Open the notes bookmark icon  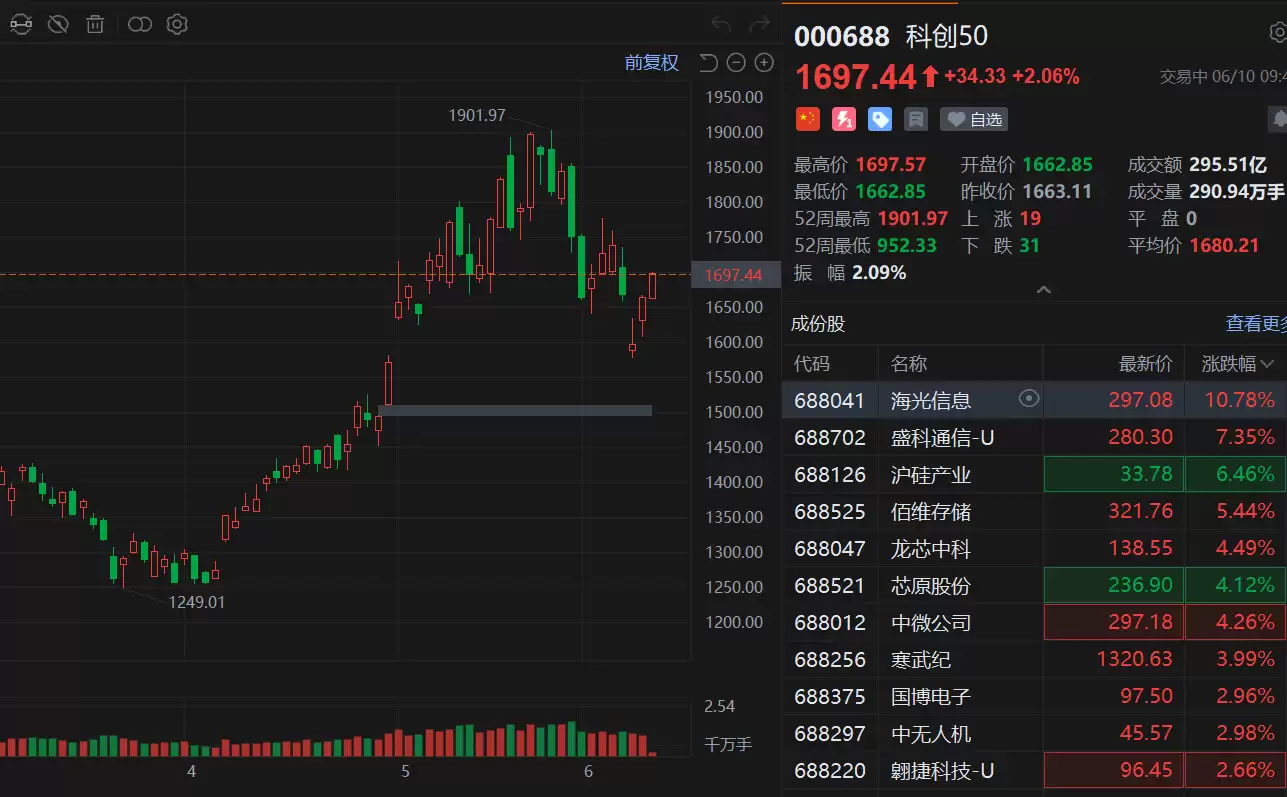tap(915, 119)
